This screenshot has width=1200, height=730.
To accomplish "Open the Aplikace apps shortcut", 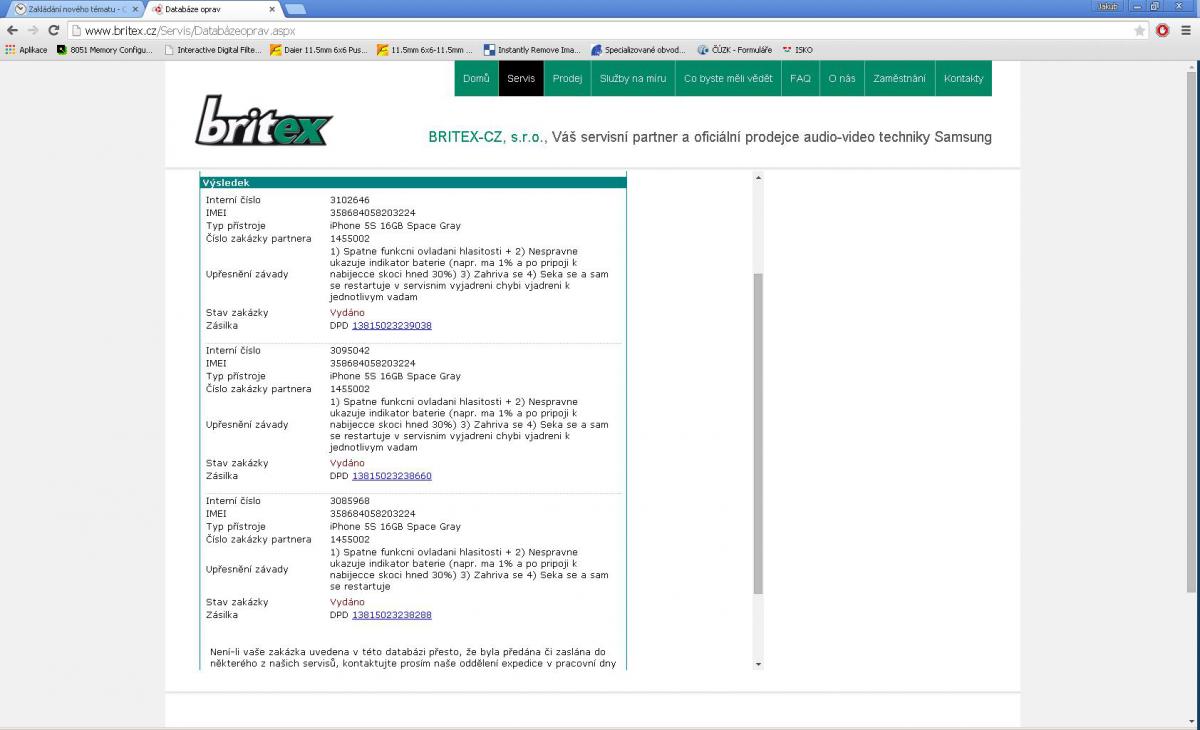I will click(26, 49).
